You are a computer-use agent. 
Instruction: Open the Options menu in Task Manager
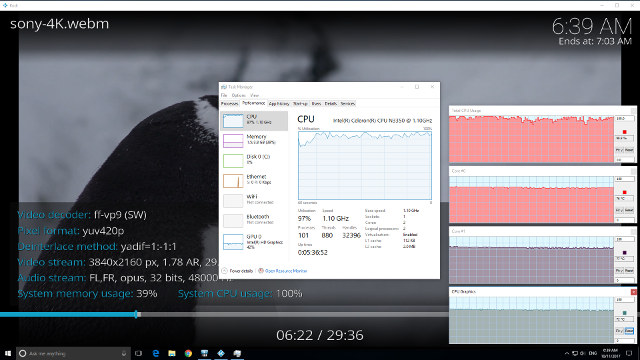[x=238, y=96]
